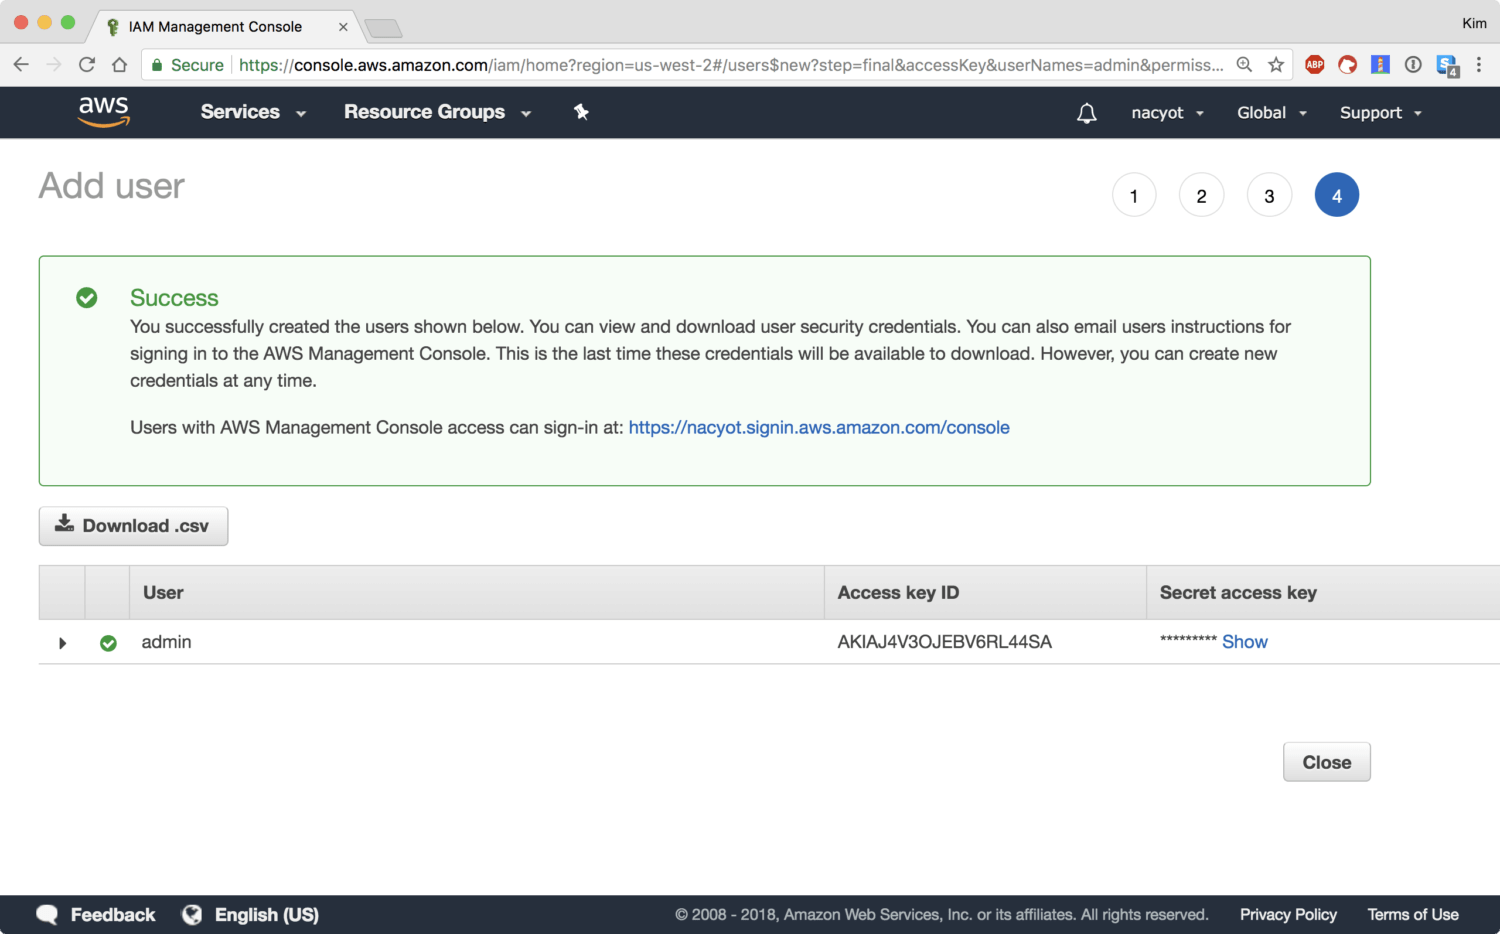The width and height of the screenshot is (1500, 934).
Task: Go to step 2 in wizard
Action: (x=1201, y=196)
